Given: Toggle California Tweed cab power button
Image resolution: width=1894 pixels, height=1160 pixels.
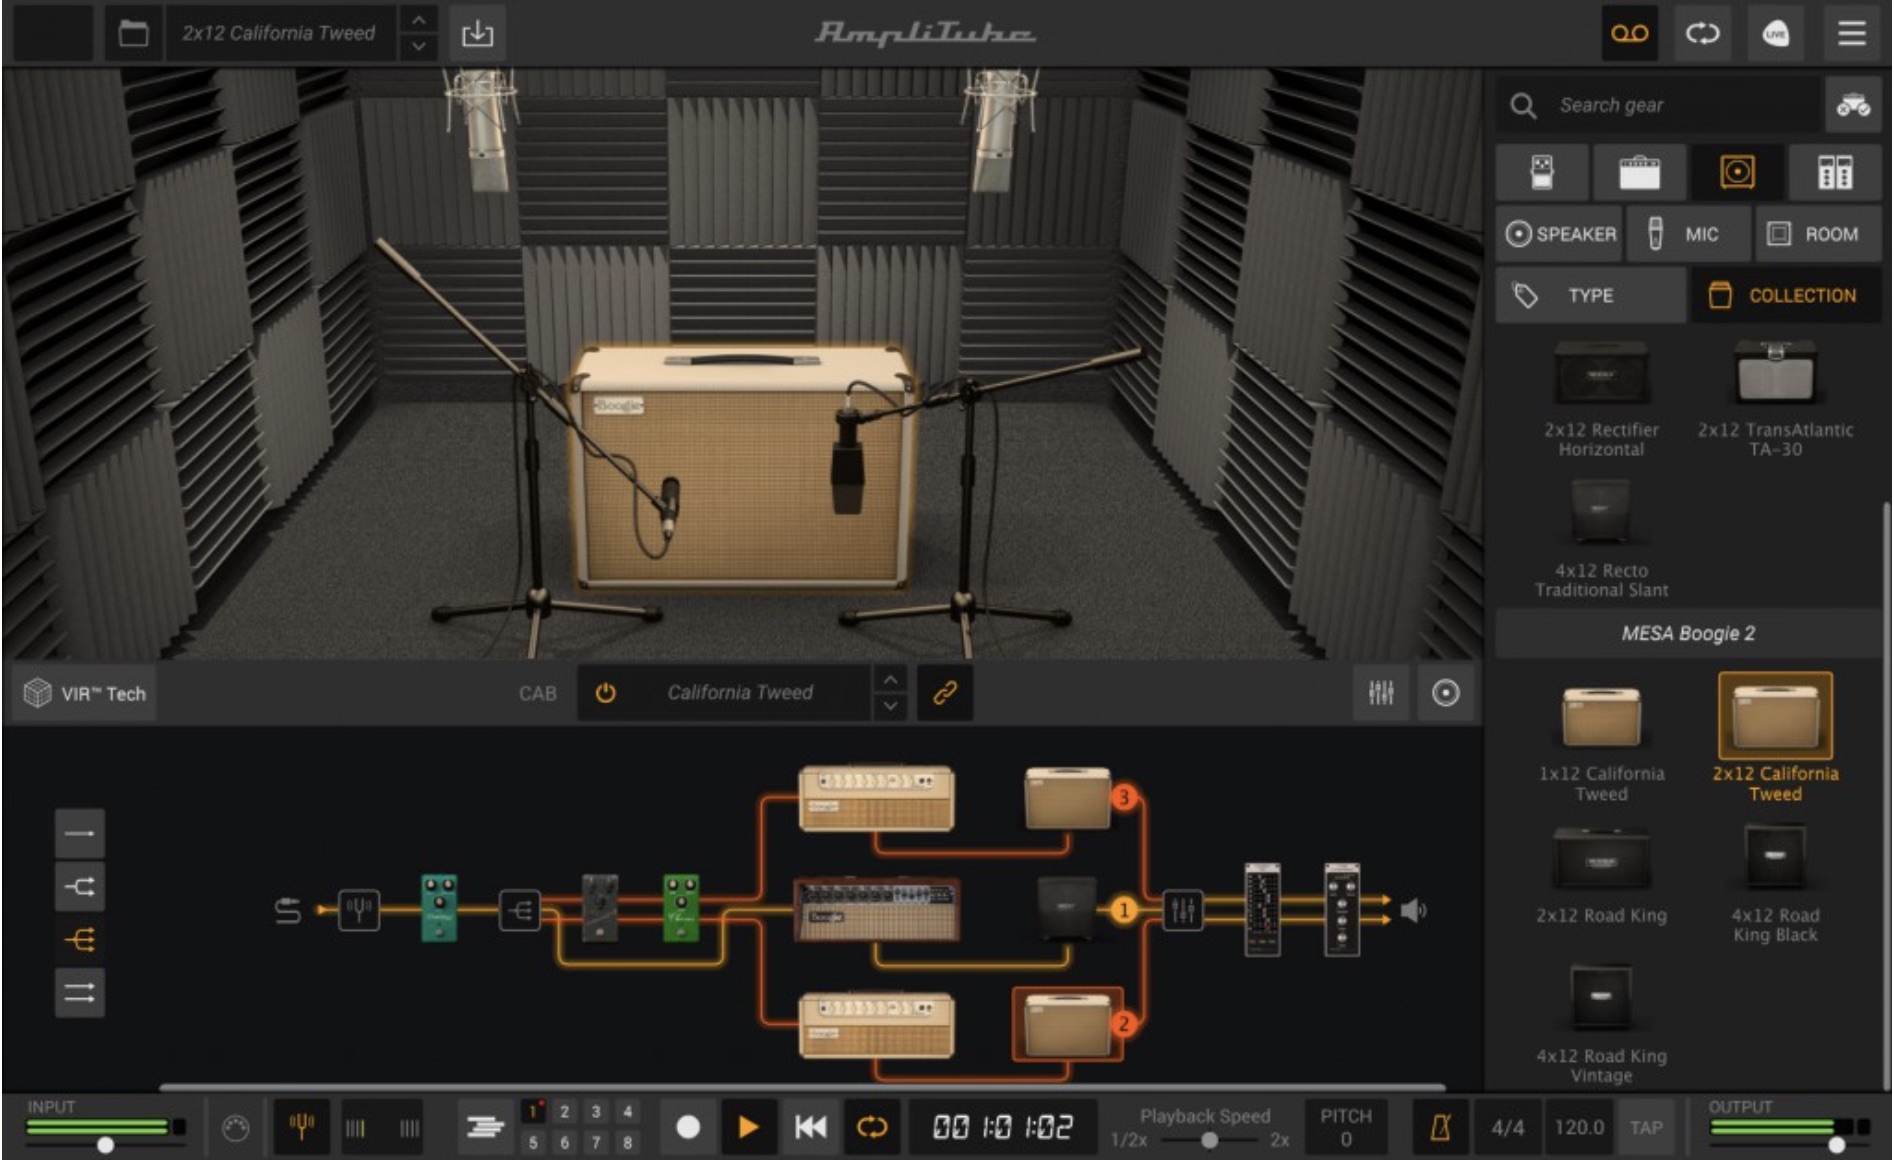Looking at the screenshot, I should [605, 692].
